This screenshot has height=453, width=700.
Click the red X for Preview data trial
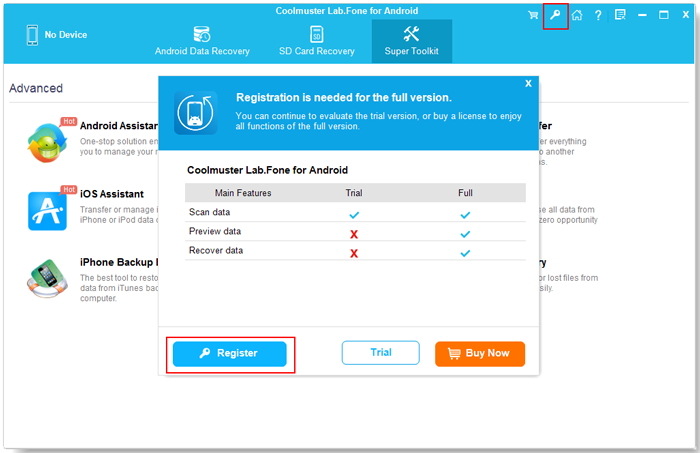click(x=354, y=234)
